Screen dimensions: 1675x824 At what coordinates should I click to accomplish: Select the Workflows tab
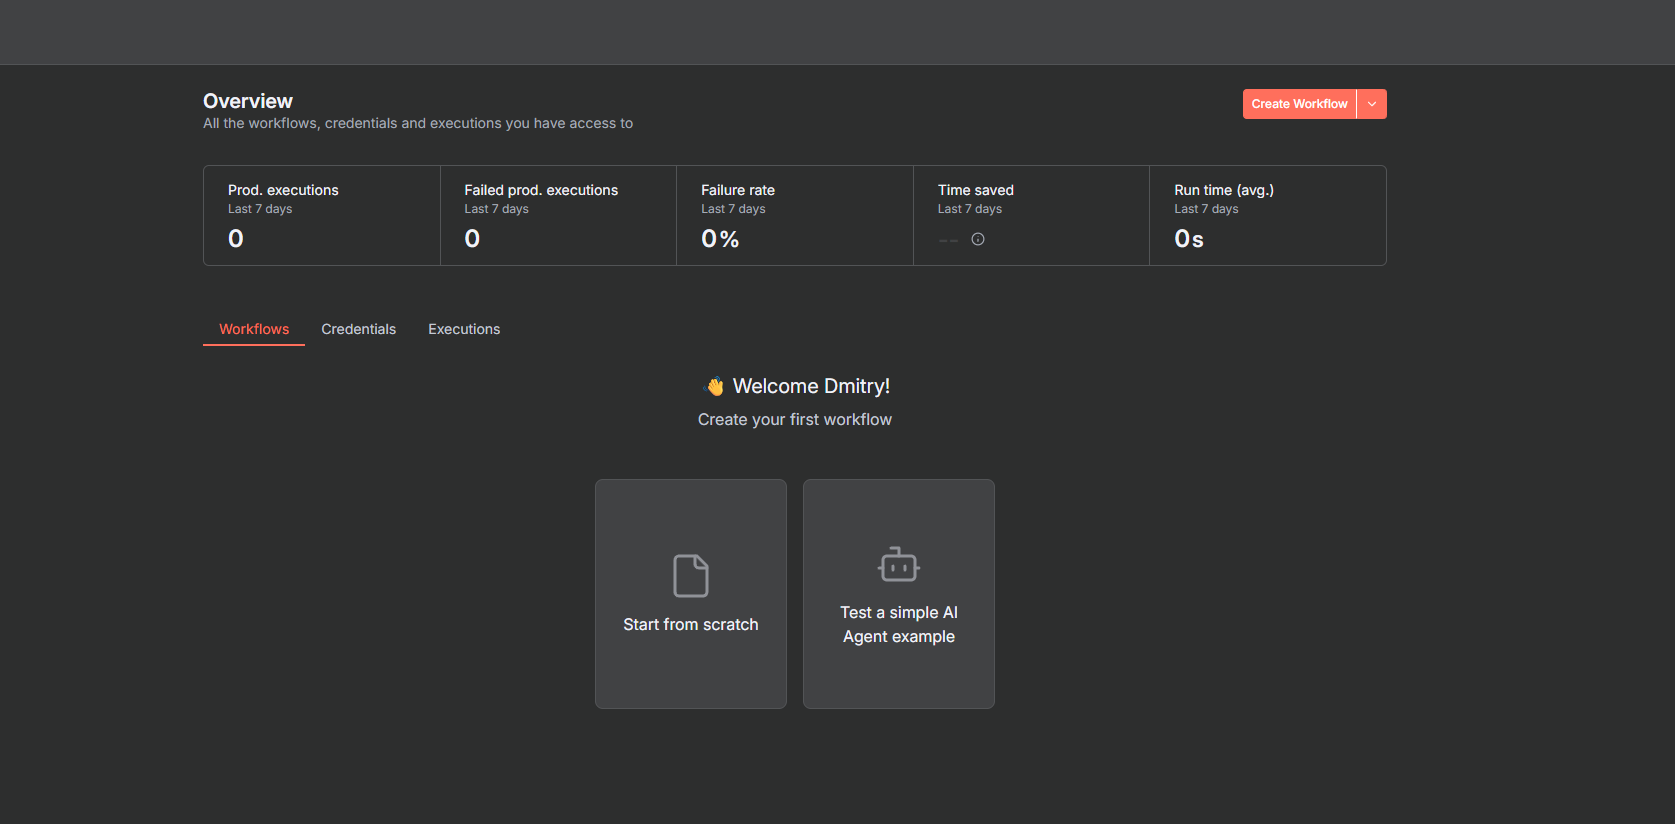pos(254,329)
